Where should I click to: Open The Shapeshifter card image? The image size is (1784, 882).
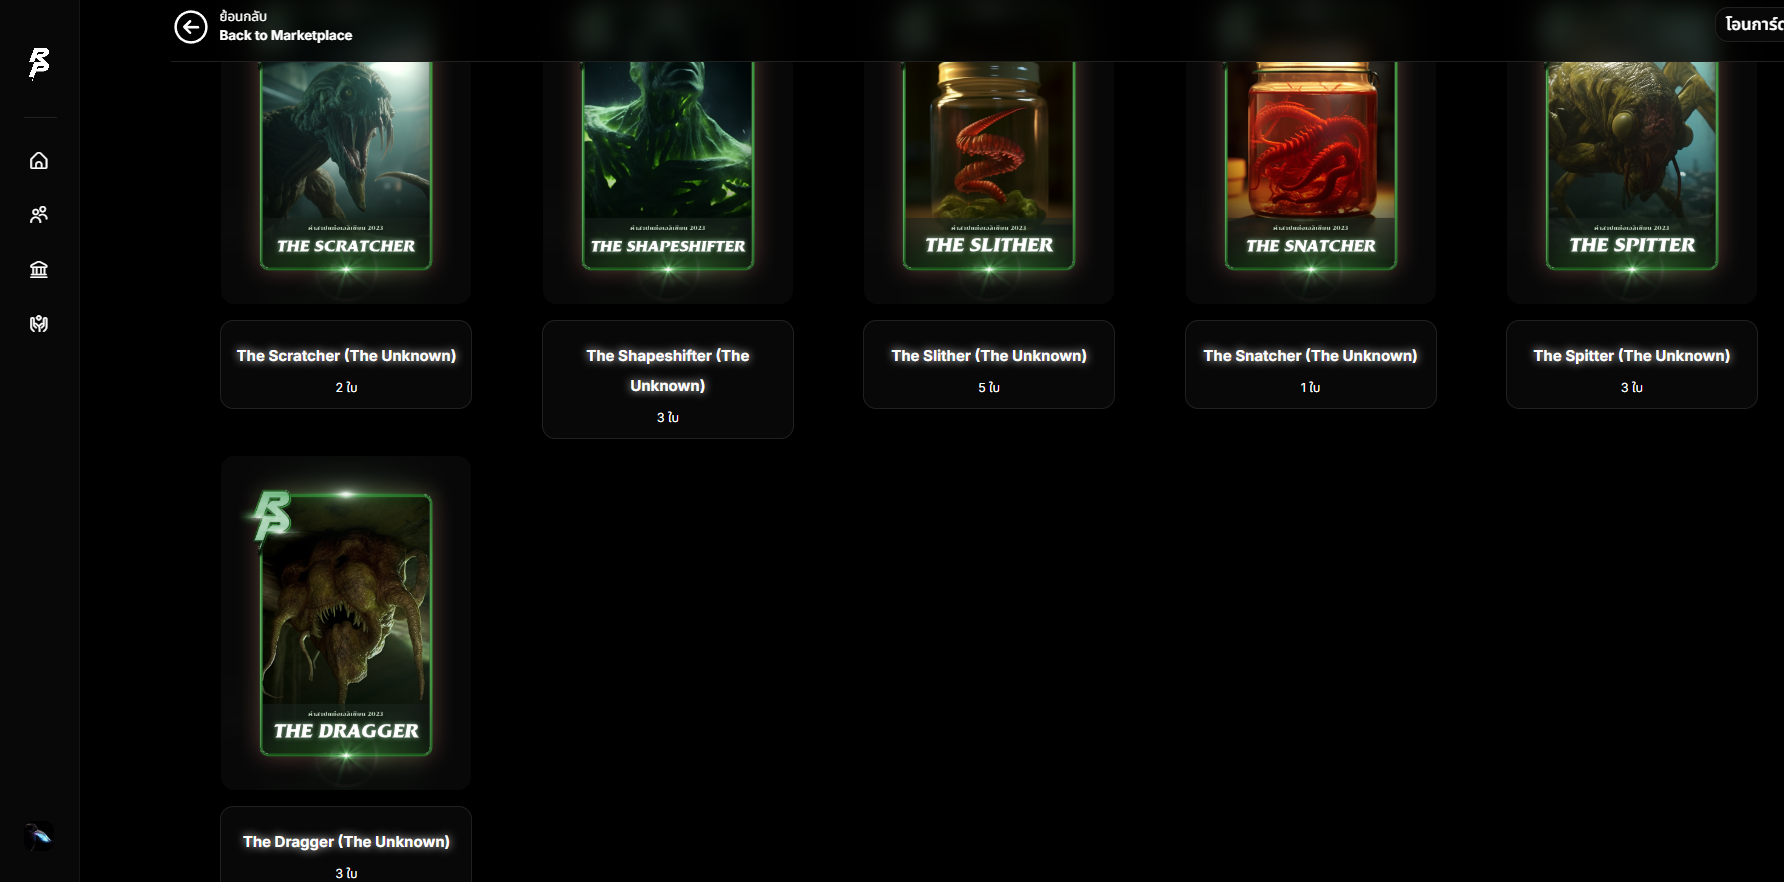668,166
